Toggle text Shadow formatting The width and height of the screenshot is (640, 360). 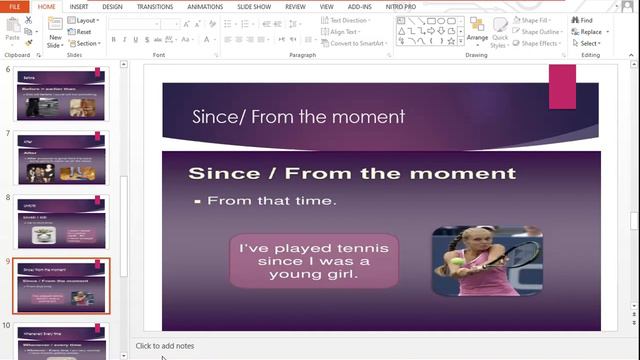pyautogui.click(x=147, y=40)
